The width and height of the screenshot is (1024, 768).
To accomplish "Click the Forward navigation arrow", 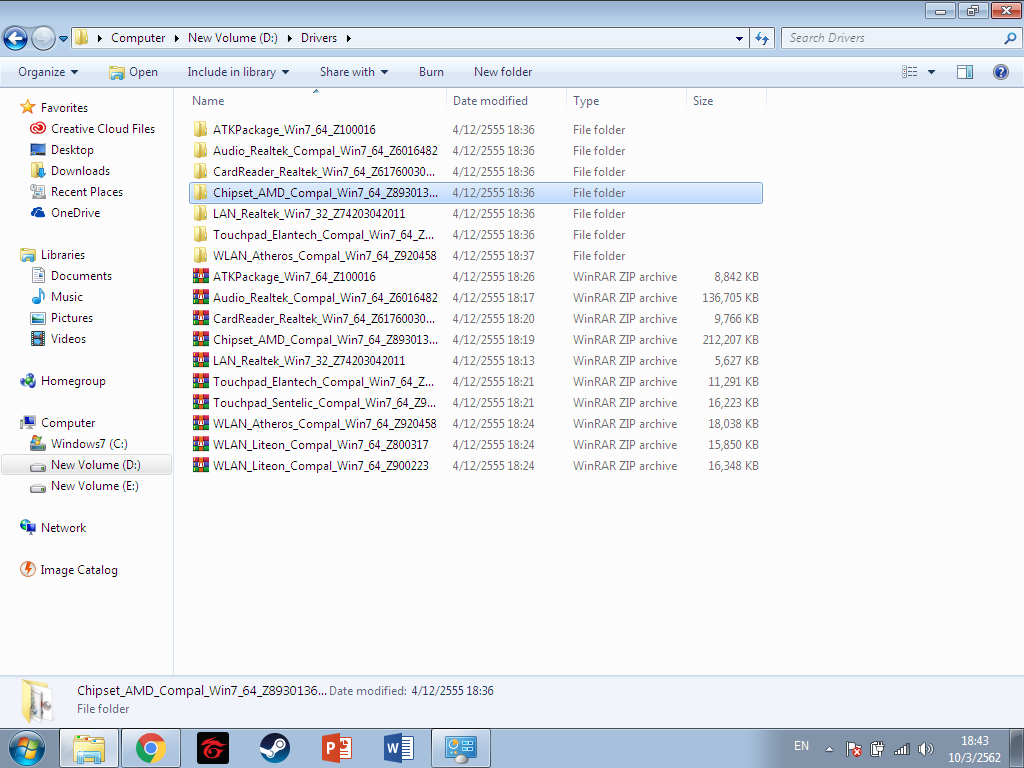I will 43,38.
